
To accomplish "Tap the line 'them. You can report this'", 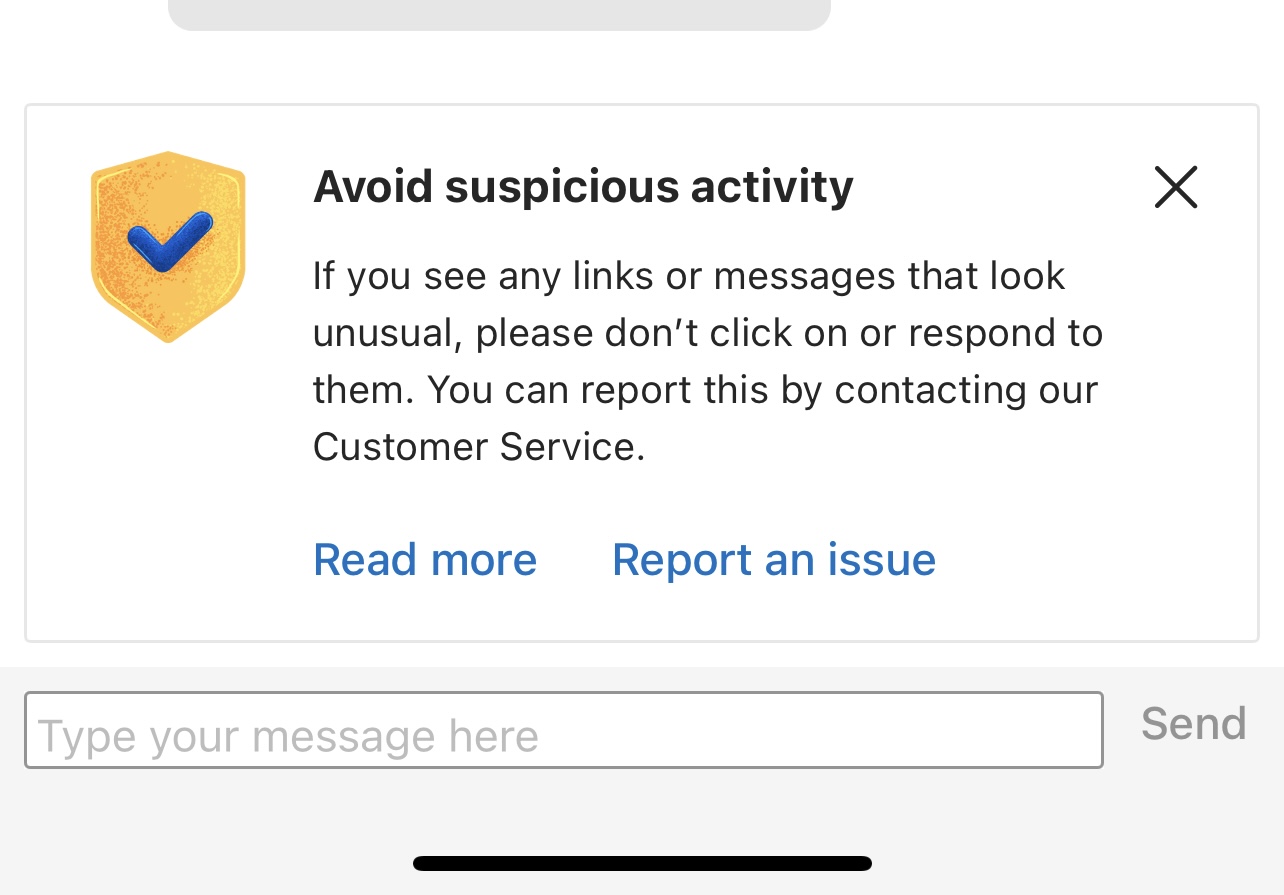I will point(705,389).
